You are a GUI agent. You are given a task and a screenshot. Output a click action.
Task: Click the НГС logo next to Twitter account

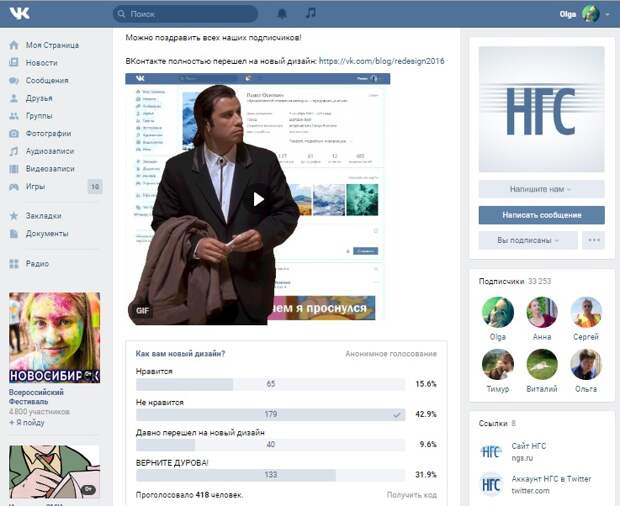pyautogui.click(x=491, y=484)
